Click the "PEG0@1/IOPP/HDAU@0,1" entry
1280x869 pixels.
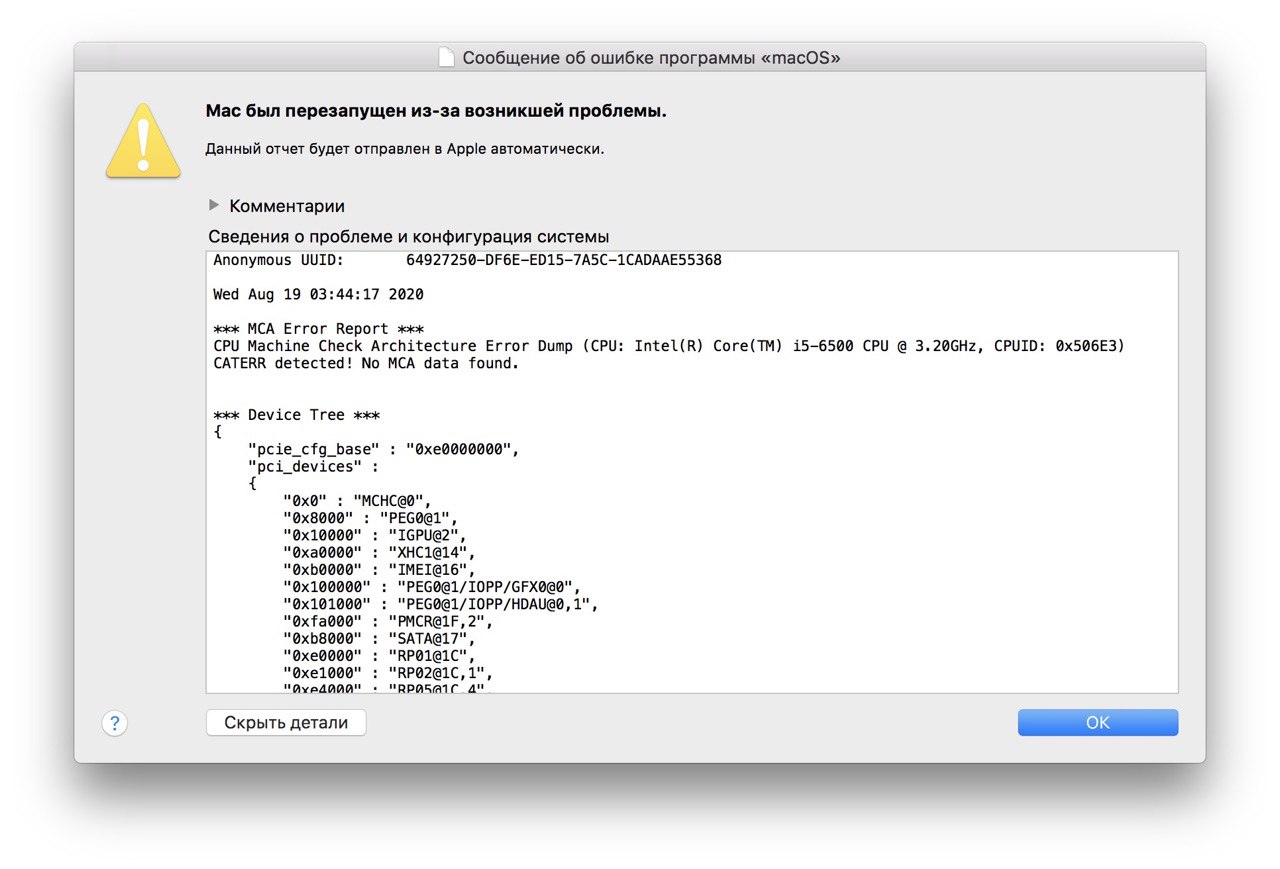pos(441,604)
